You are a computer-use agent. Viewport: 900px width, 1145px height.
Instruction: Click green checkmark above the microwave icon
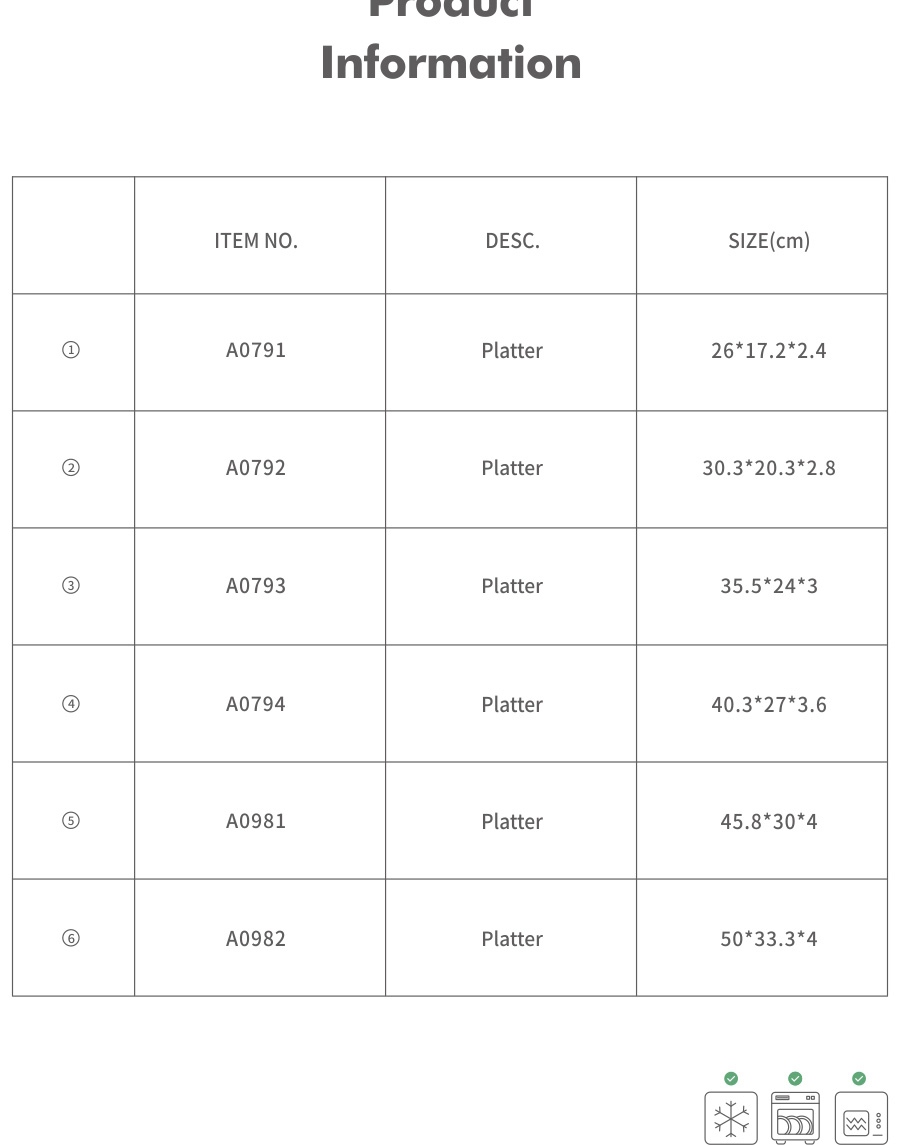(859, 1078)
